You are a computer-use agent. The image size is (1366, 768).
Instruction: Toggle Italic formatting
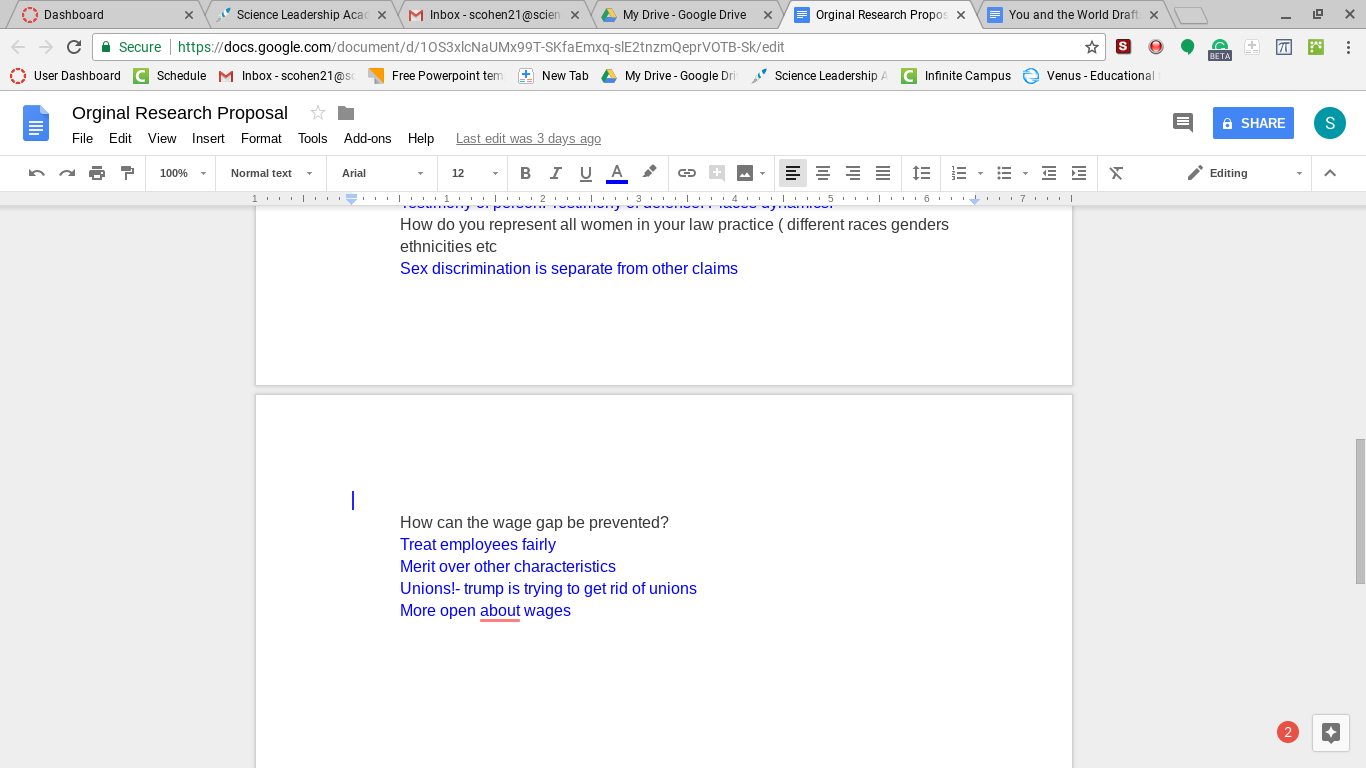tap(556, 173)
